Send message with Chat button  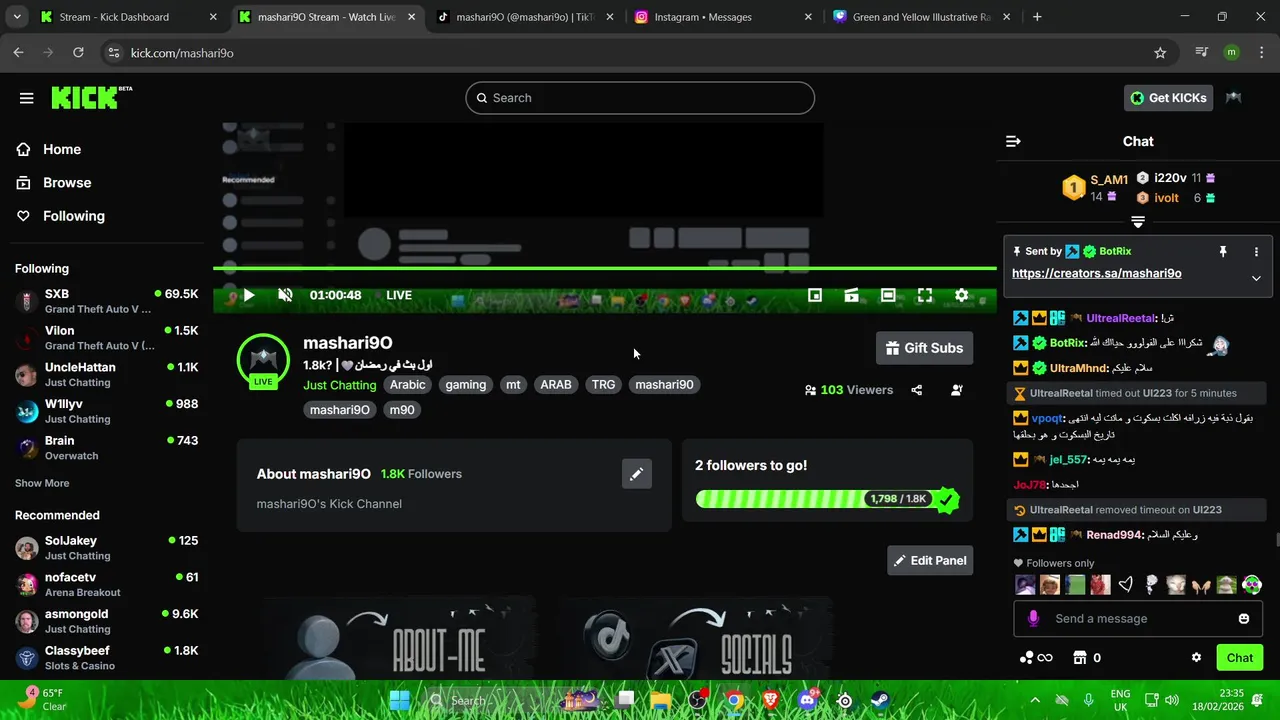coord(1240,658)
